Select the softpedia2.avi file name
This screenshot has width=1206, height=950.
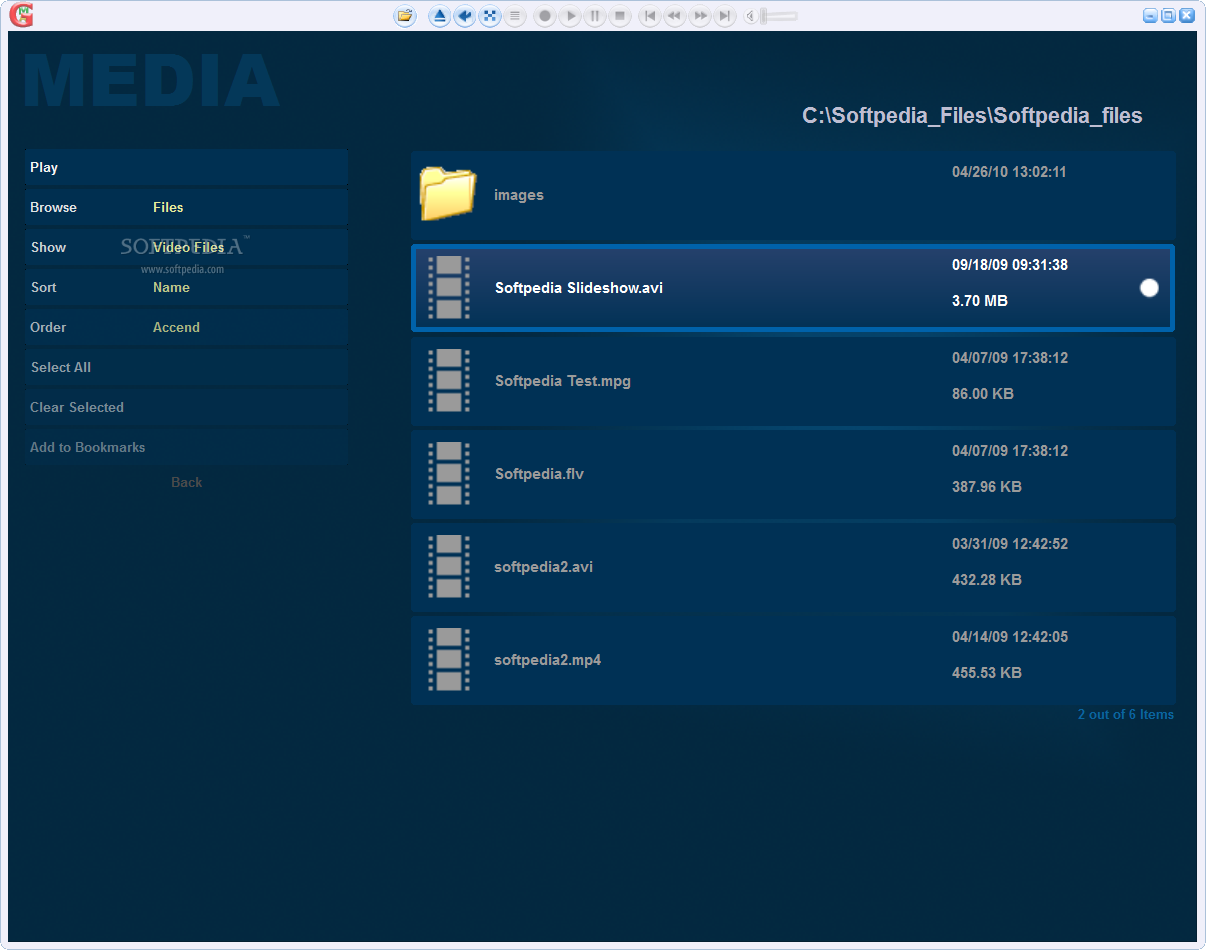[544, 567]
